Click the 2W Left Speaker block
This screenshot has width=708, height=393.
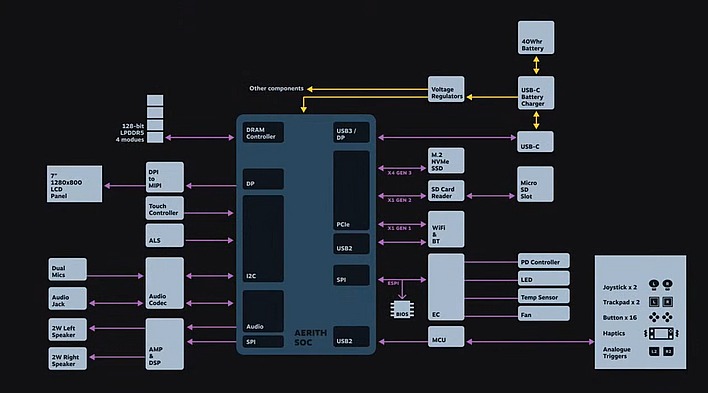[x=67, y=329]
